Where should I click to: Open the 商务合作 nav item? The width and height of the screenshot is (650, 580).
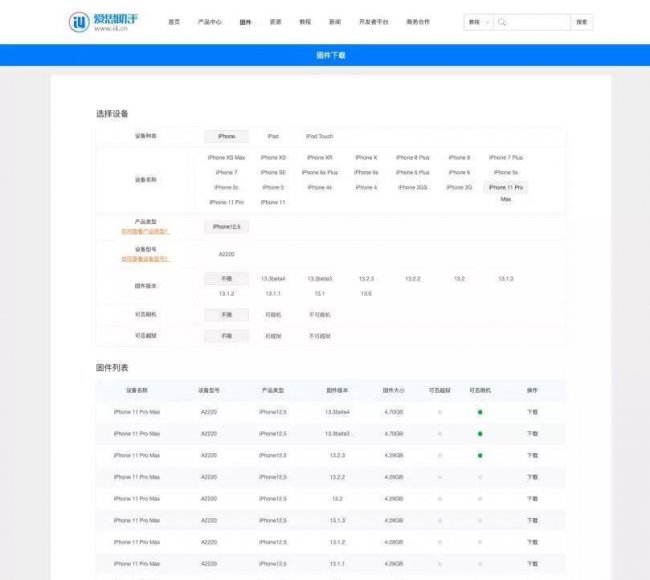coord(418,22)
